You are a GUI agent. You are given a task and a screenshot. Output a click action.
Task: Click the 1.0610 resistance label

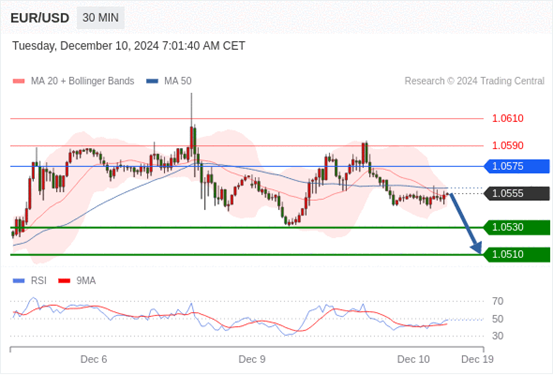(x=508, y=119)
